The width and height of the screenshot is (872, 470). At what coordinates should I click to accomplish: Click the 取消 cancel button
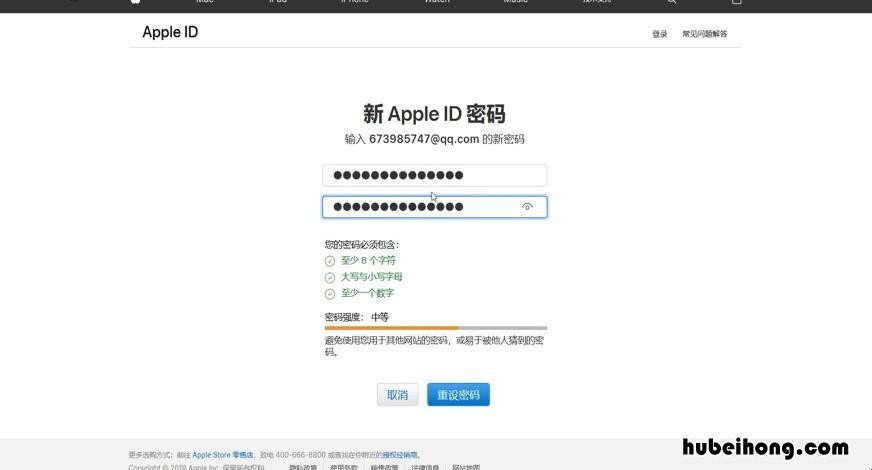click(x=397, y=395)
